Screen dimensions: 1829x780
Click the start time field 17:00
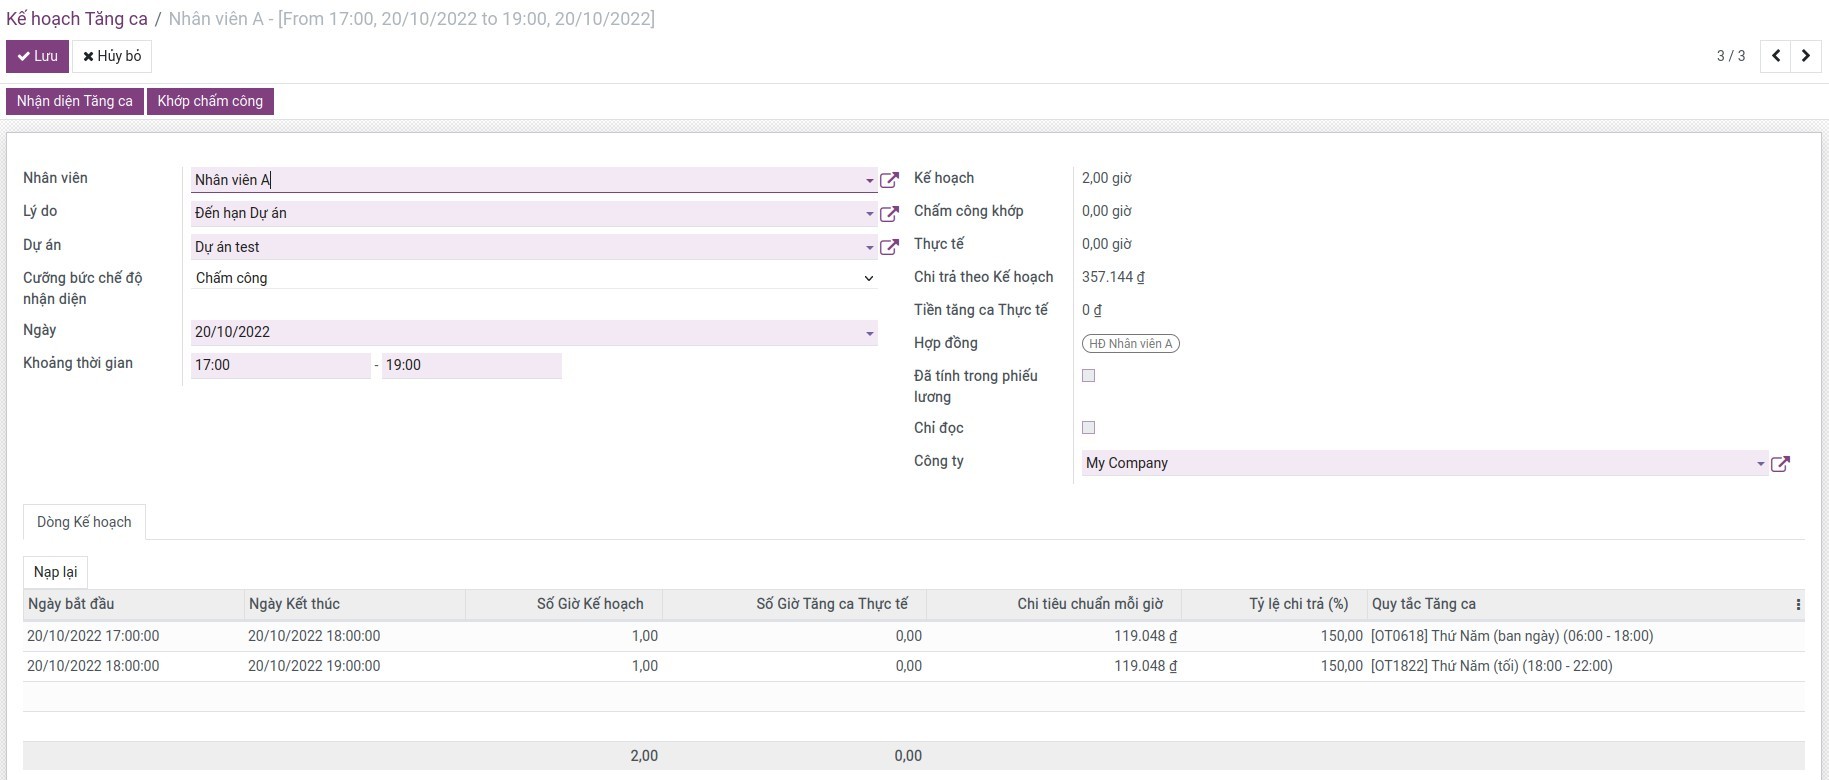coord(280,365)
